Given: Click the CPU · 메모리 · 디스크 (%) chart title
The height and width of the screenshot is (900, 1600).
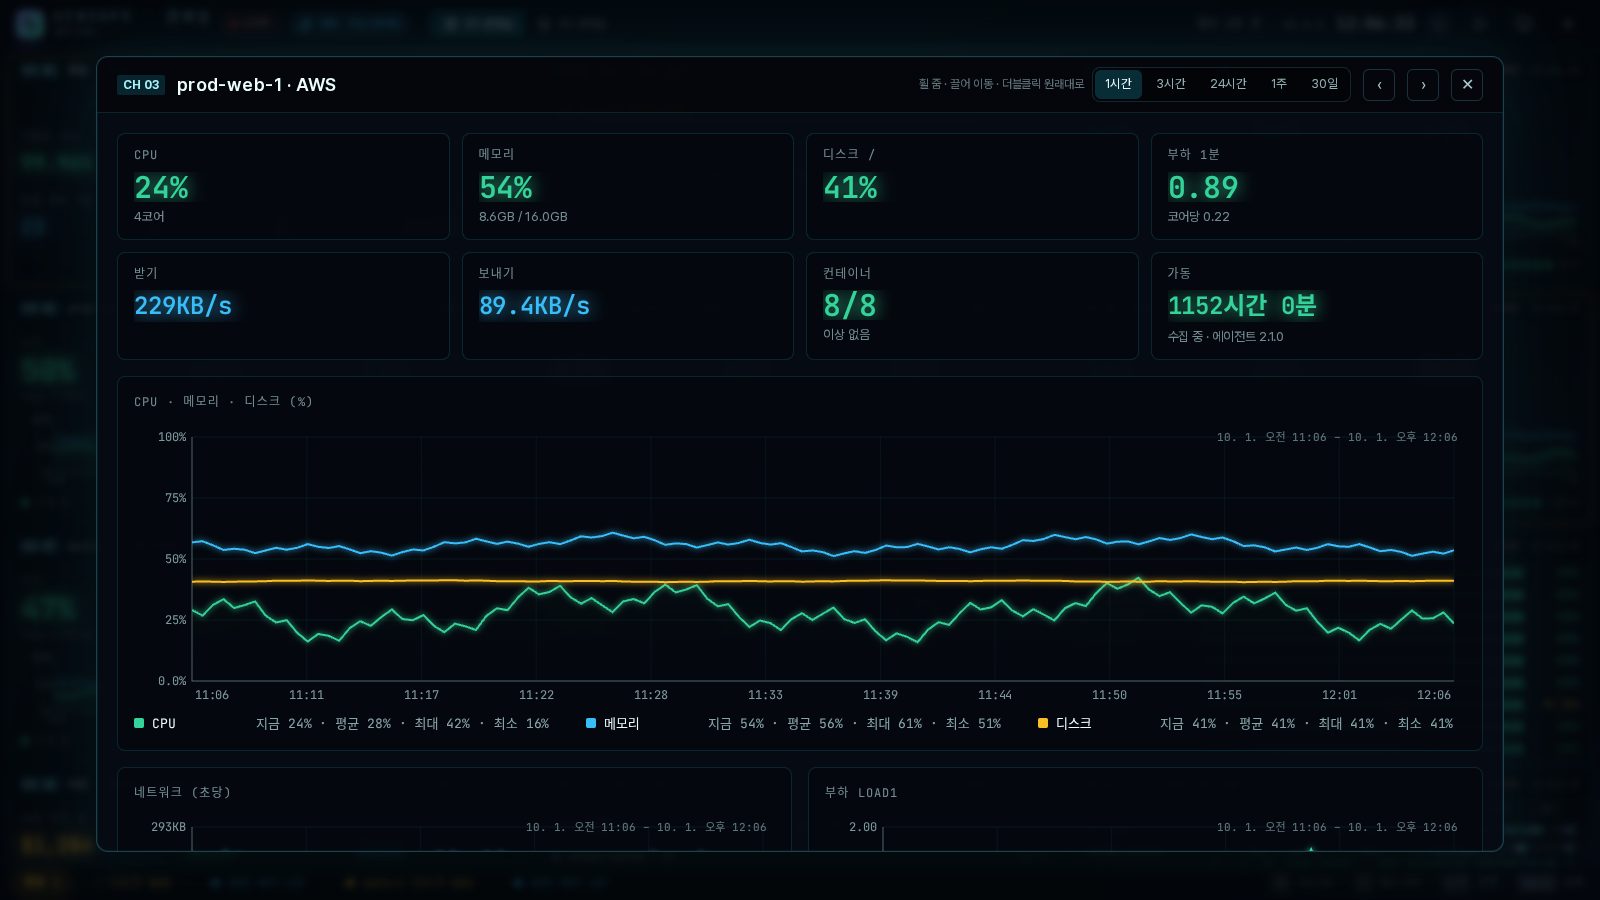Looking at the screenshot, I should [x=223, y=401].
